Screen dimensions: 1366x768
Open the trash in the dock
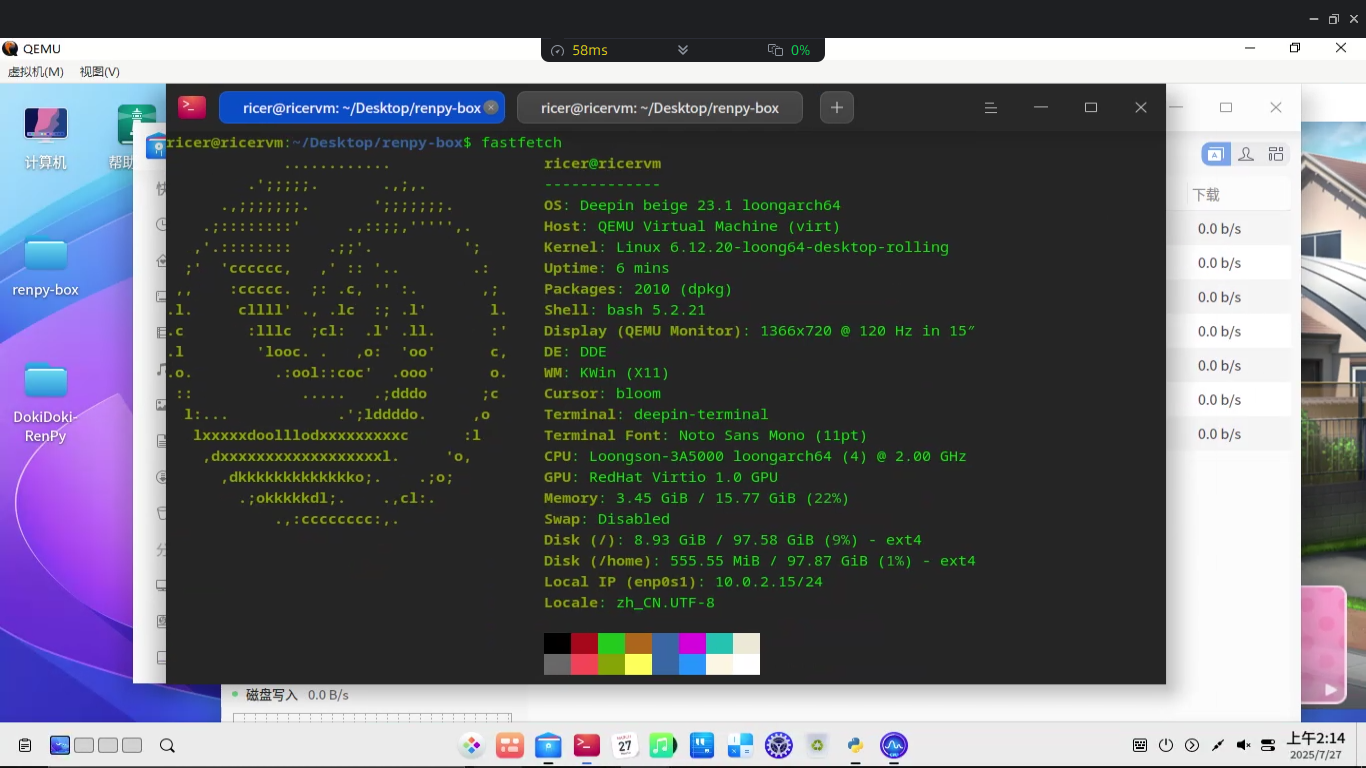(x=817, y=745)
